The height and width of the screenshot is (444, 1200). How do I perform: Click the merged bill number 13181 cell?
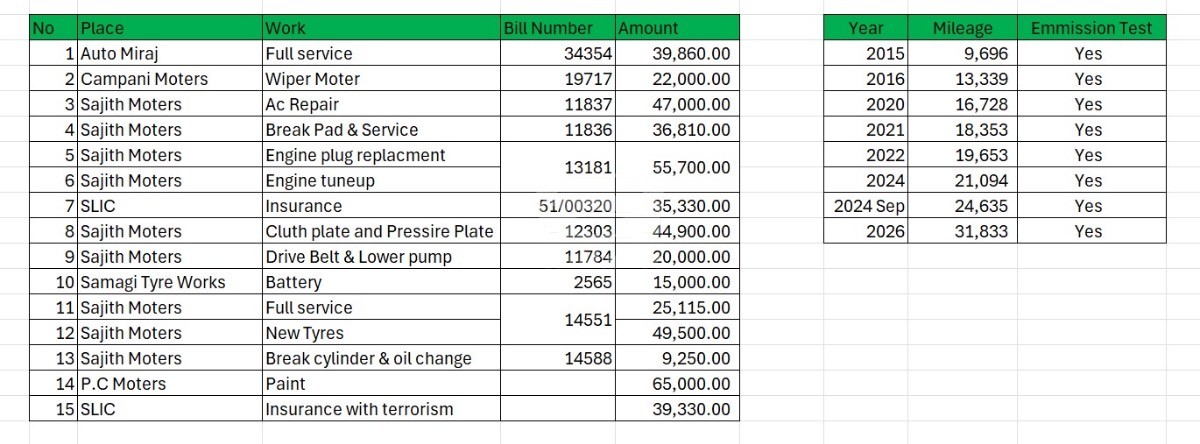pos(557,168)
